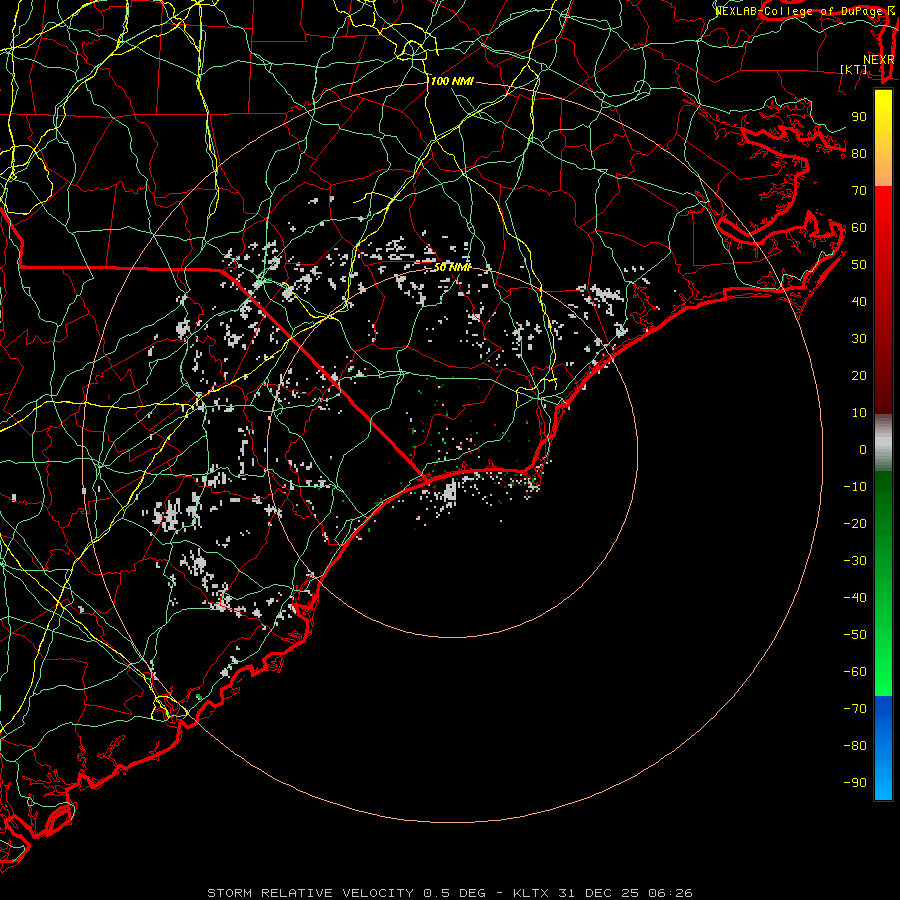Image resolution: width=900 pixels, height=900 pixels.
Task: Click the -10 value on velocity scale
Action: tap(855, 487)
